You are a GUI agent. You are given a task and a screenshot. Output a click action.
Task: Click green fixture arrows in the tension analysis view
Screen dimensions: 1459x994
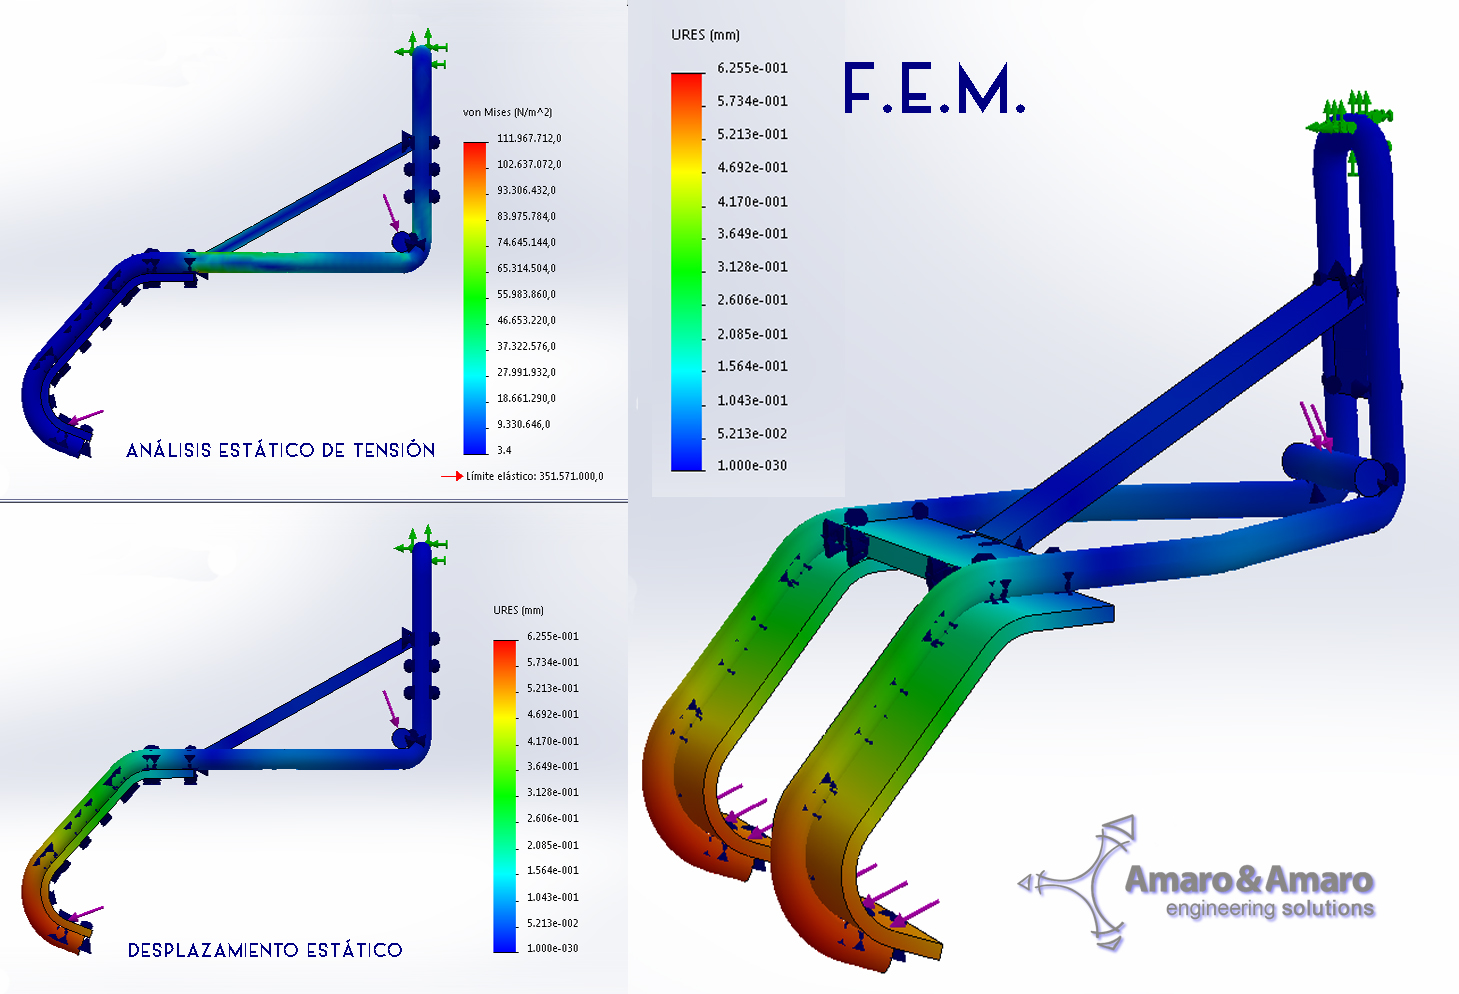click(421, 48)
